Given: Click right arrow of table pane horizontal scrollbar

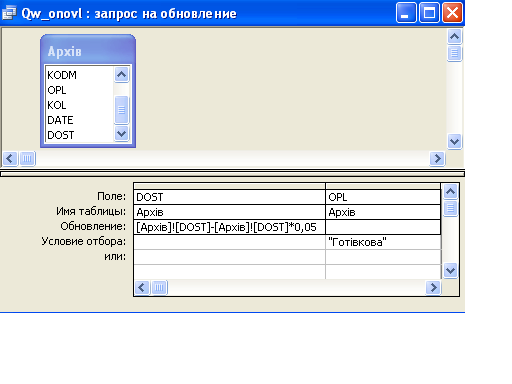Looking at the screenshot, I should click(437, 158).
